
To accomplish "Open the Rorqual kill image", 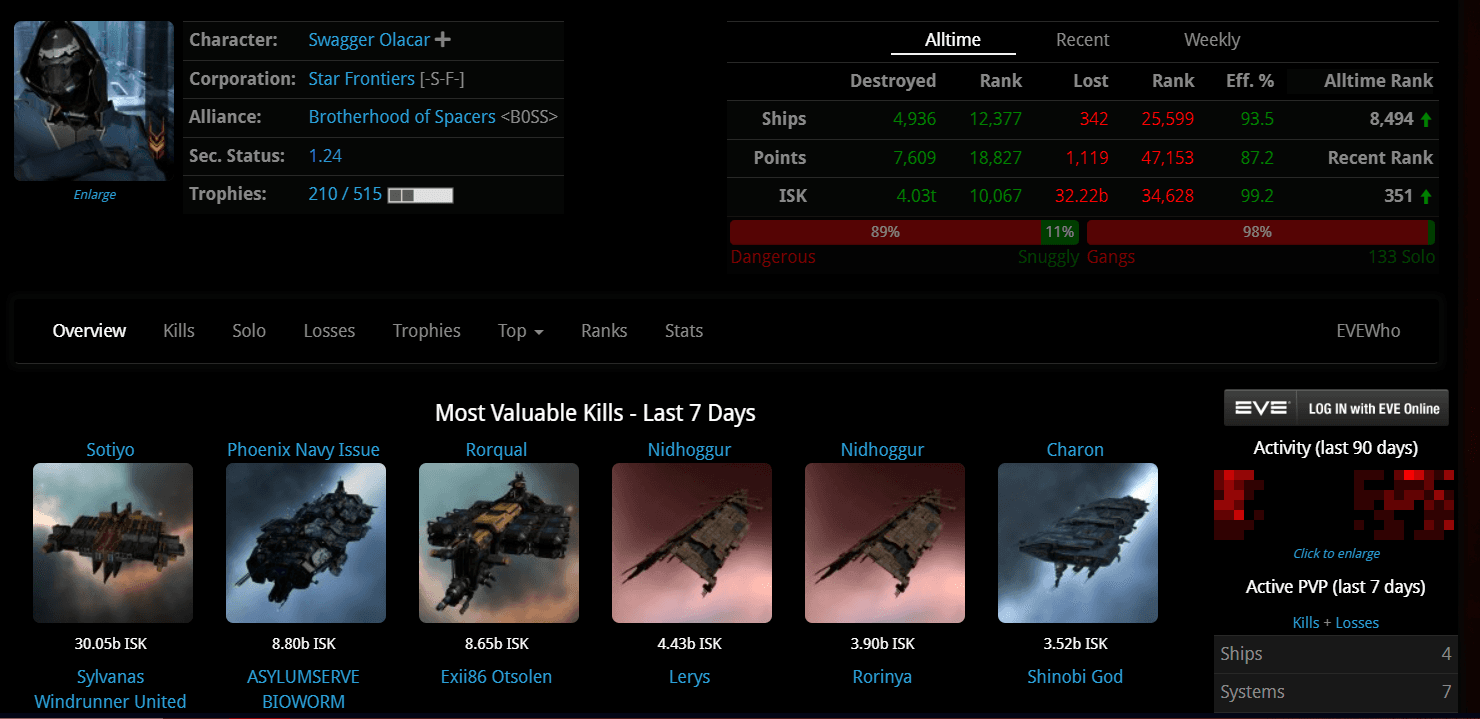I will [x=499, y=543].
